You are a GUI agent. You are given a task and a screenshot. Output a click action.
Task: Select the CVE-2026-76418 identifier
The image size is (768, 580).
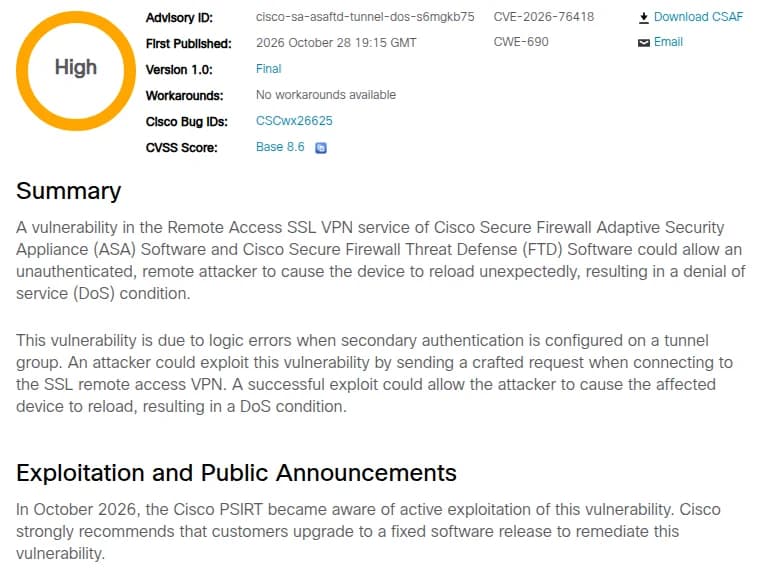(544, 17)
